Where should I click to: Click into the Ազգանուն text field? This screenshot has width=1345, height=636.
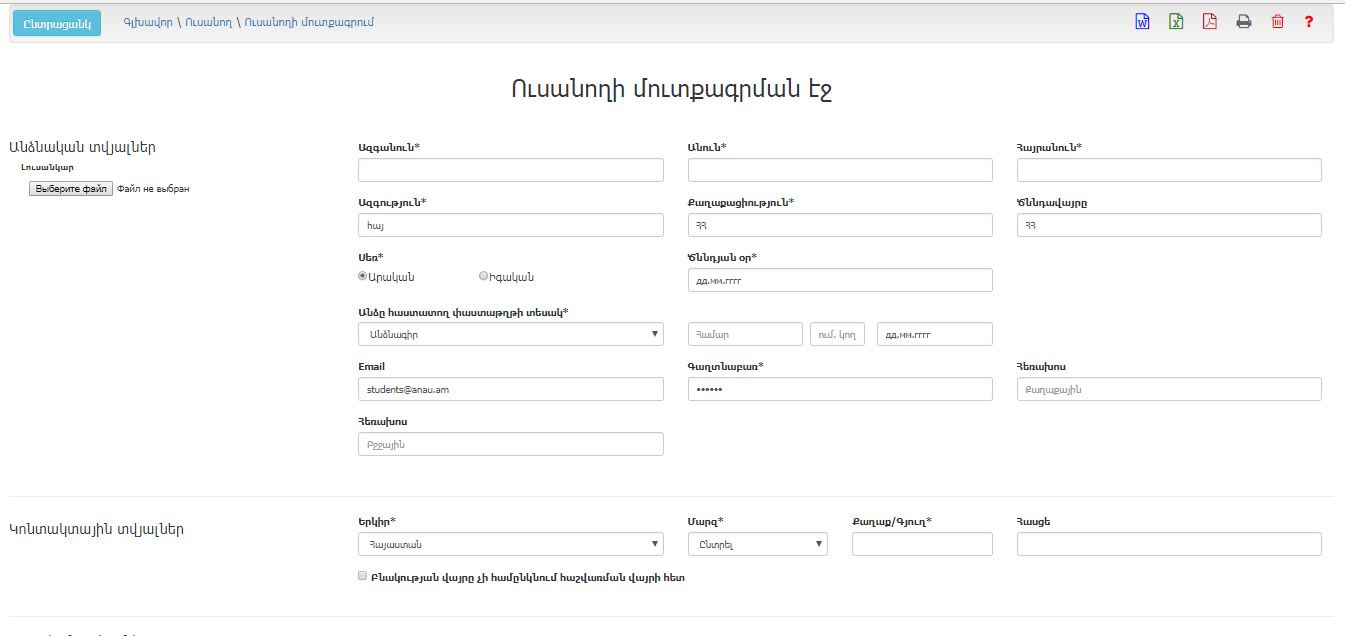(510, 170)
